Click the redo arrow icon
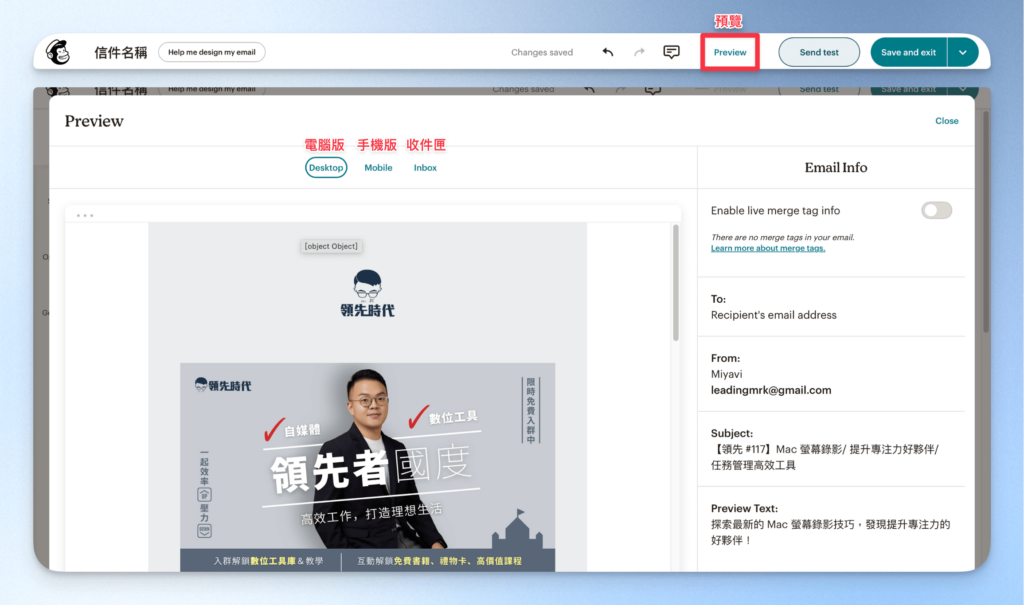1024x605 pixels. tap(639, 52)
